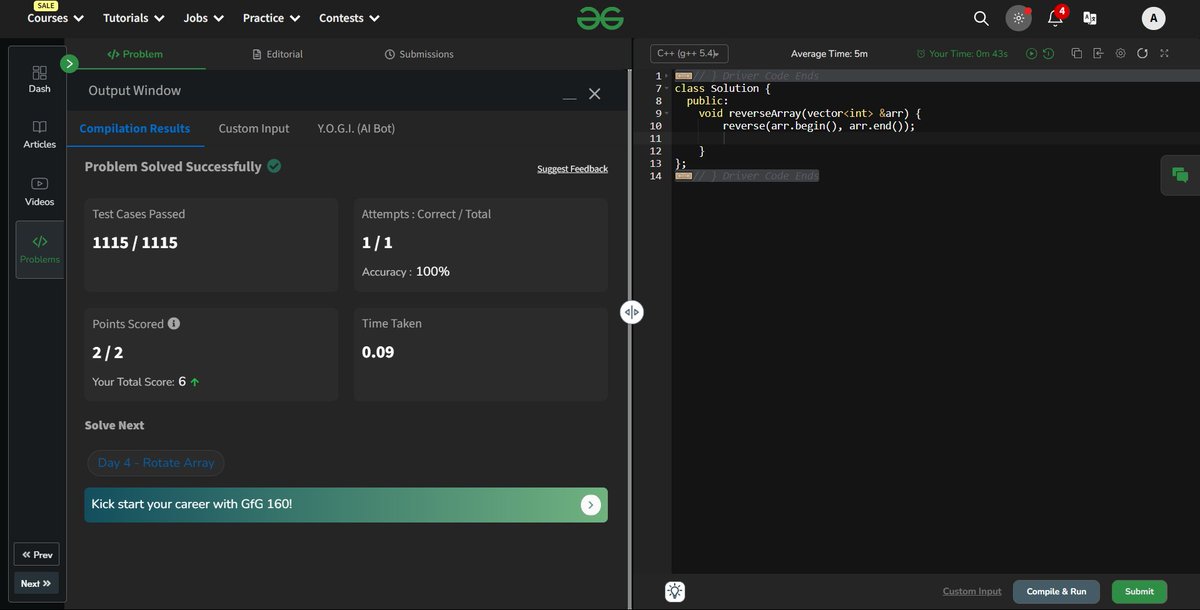Expand the Practice dropdown menu
1200x610 pixels.
(272, 18)
